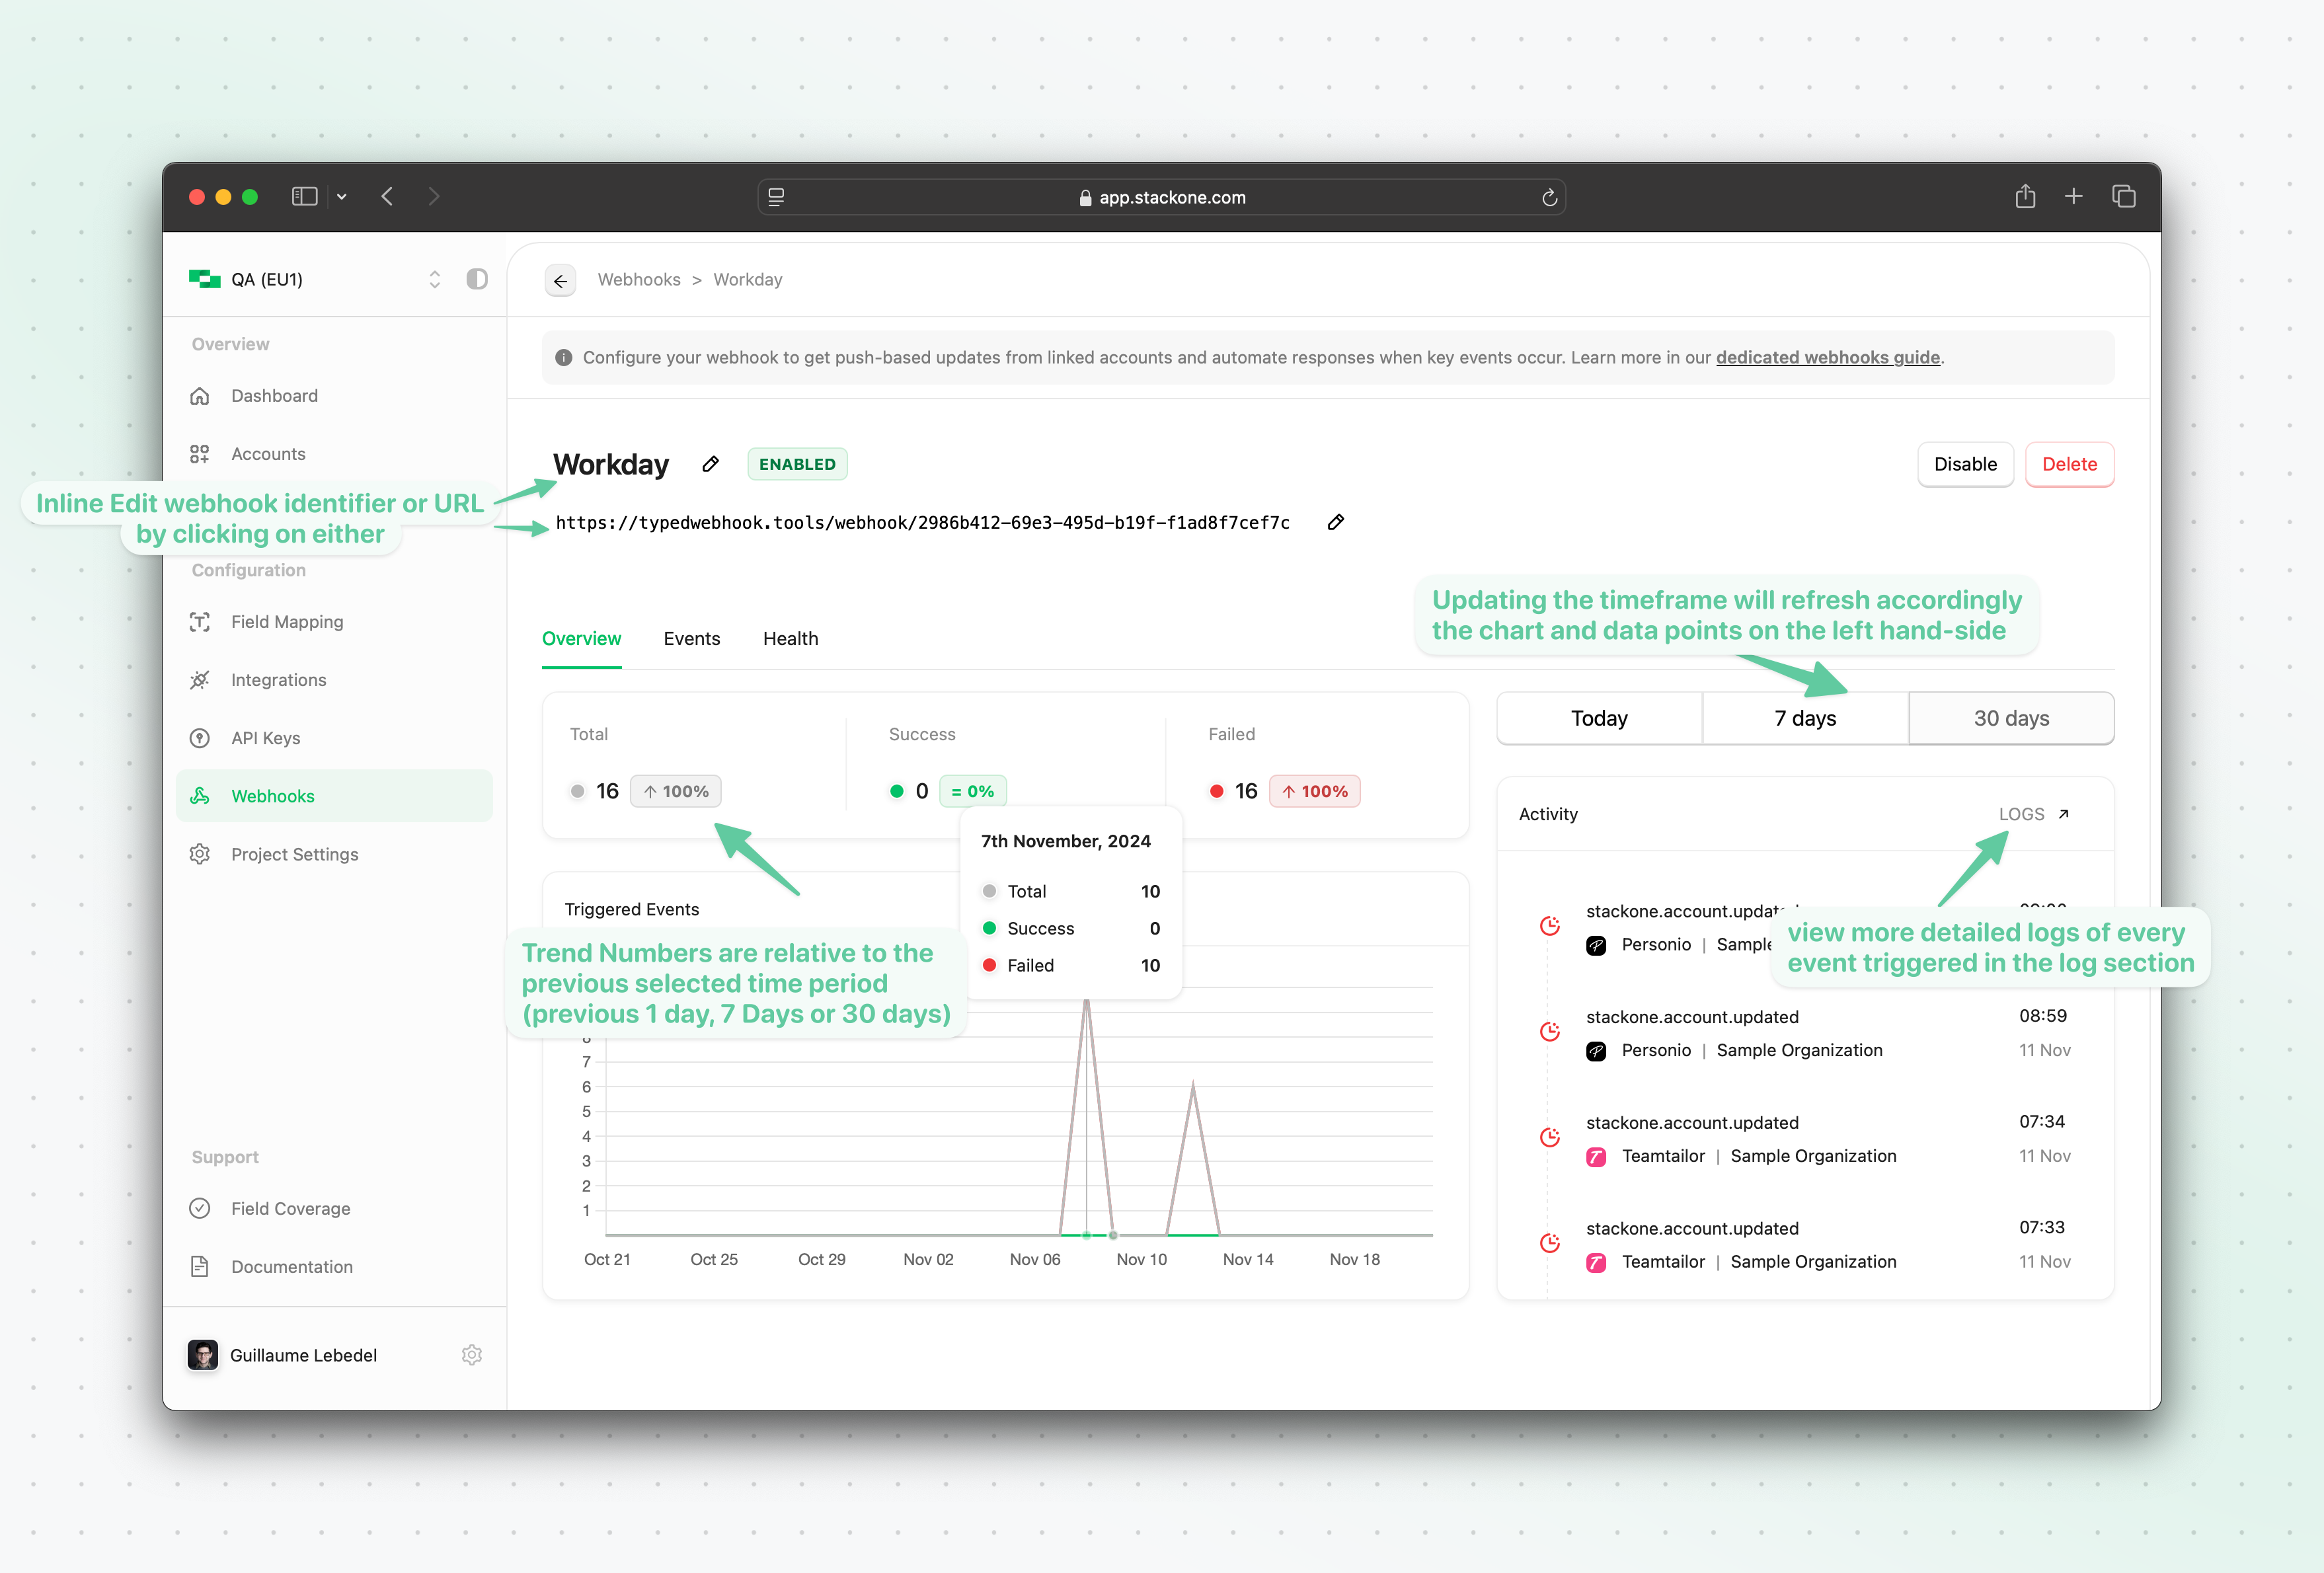Click the ENABLED status badge

[797, 464]
